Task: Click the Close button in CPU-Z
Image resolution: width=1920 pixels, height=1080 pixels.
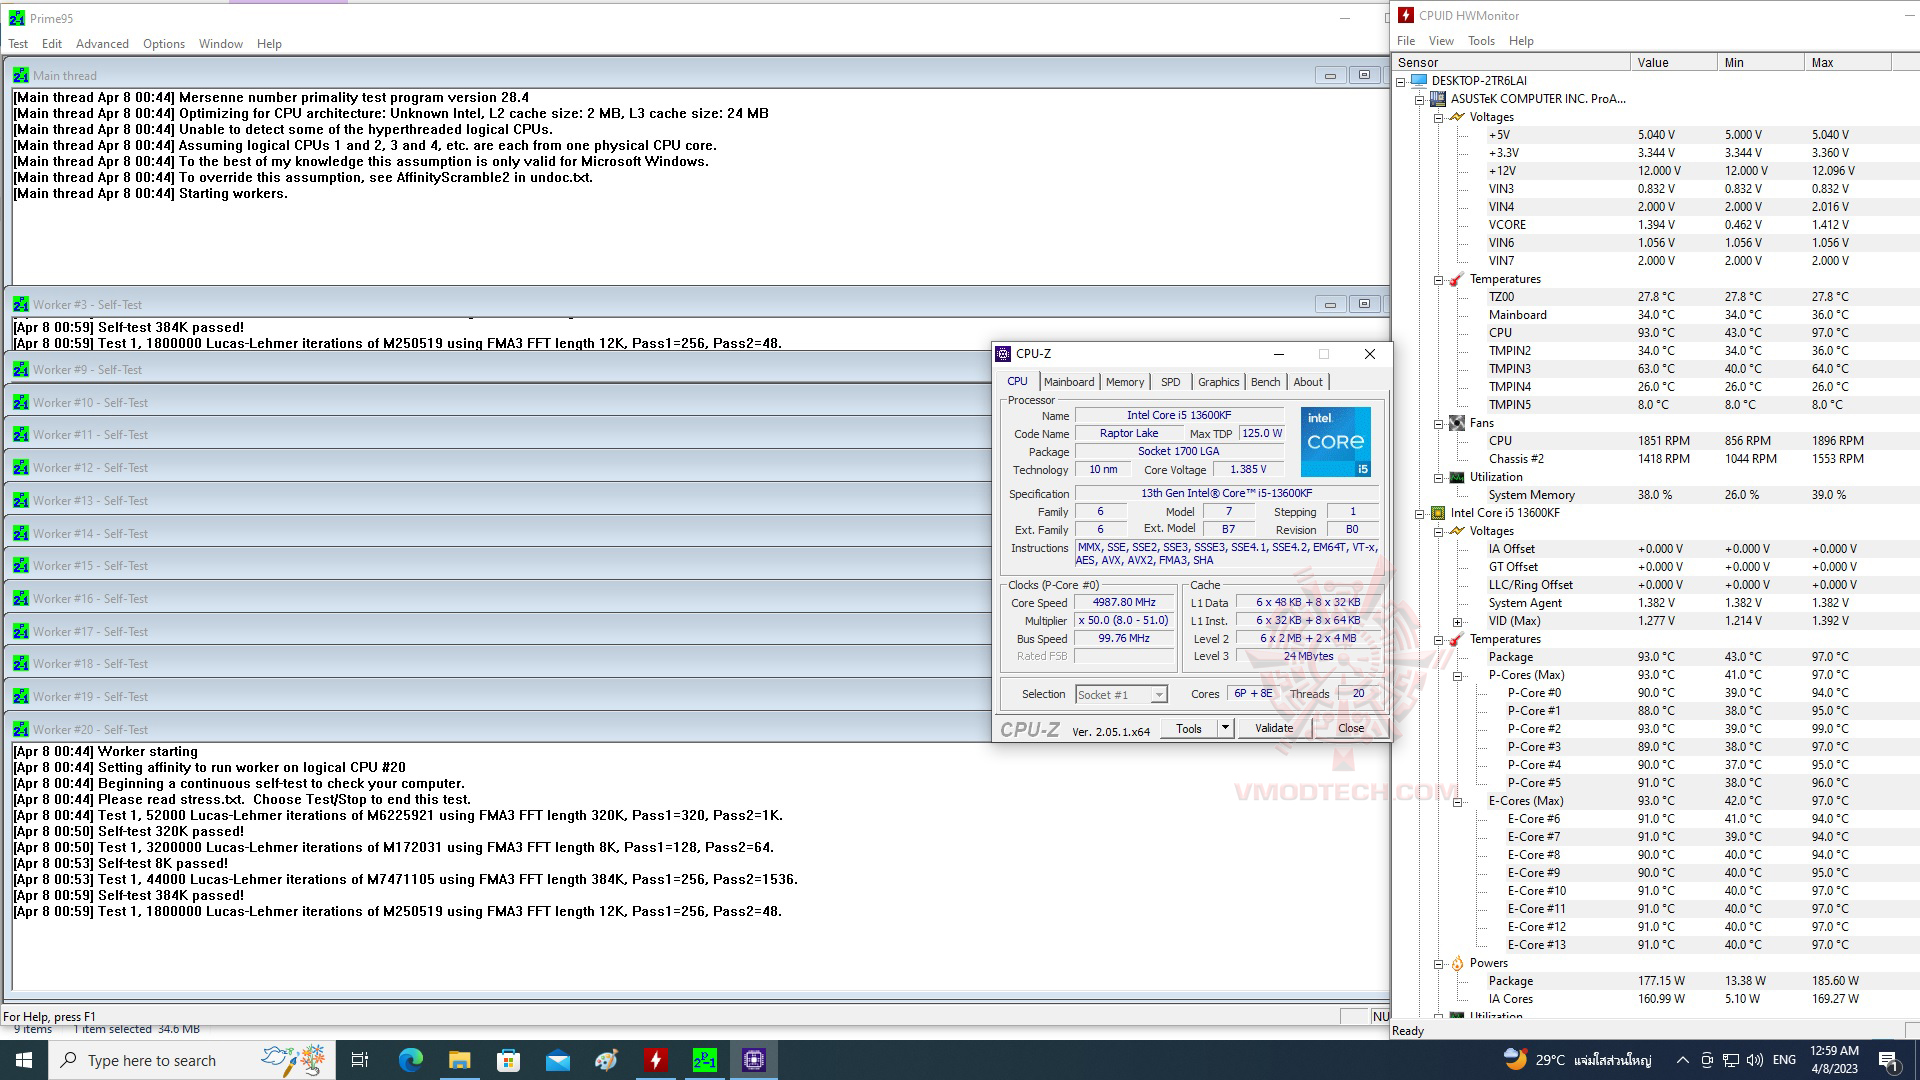Action: [1351, 728]
